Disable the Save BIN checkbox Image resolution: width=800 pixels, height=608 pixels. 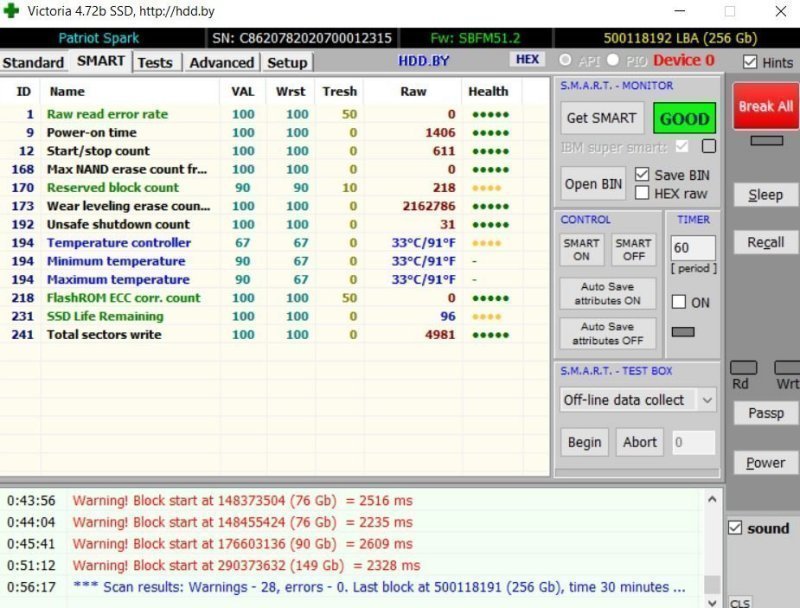coord(642,175)
